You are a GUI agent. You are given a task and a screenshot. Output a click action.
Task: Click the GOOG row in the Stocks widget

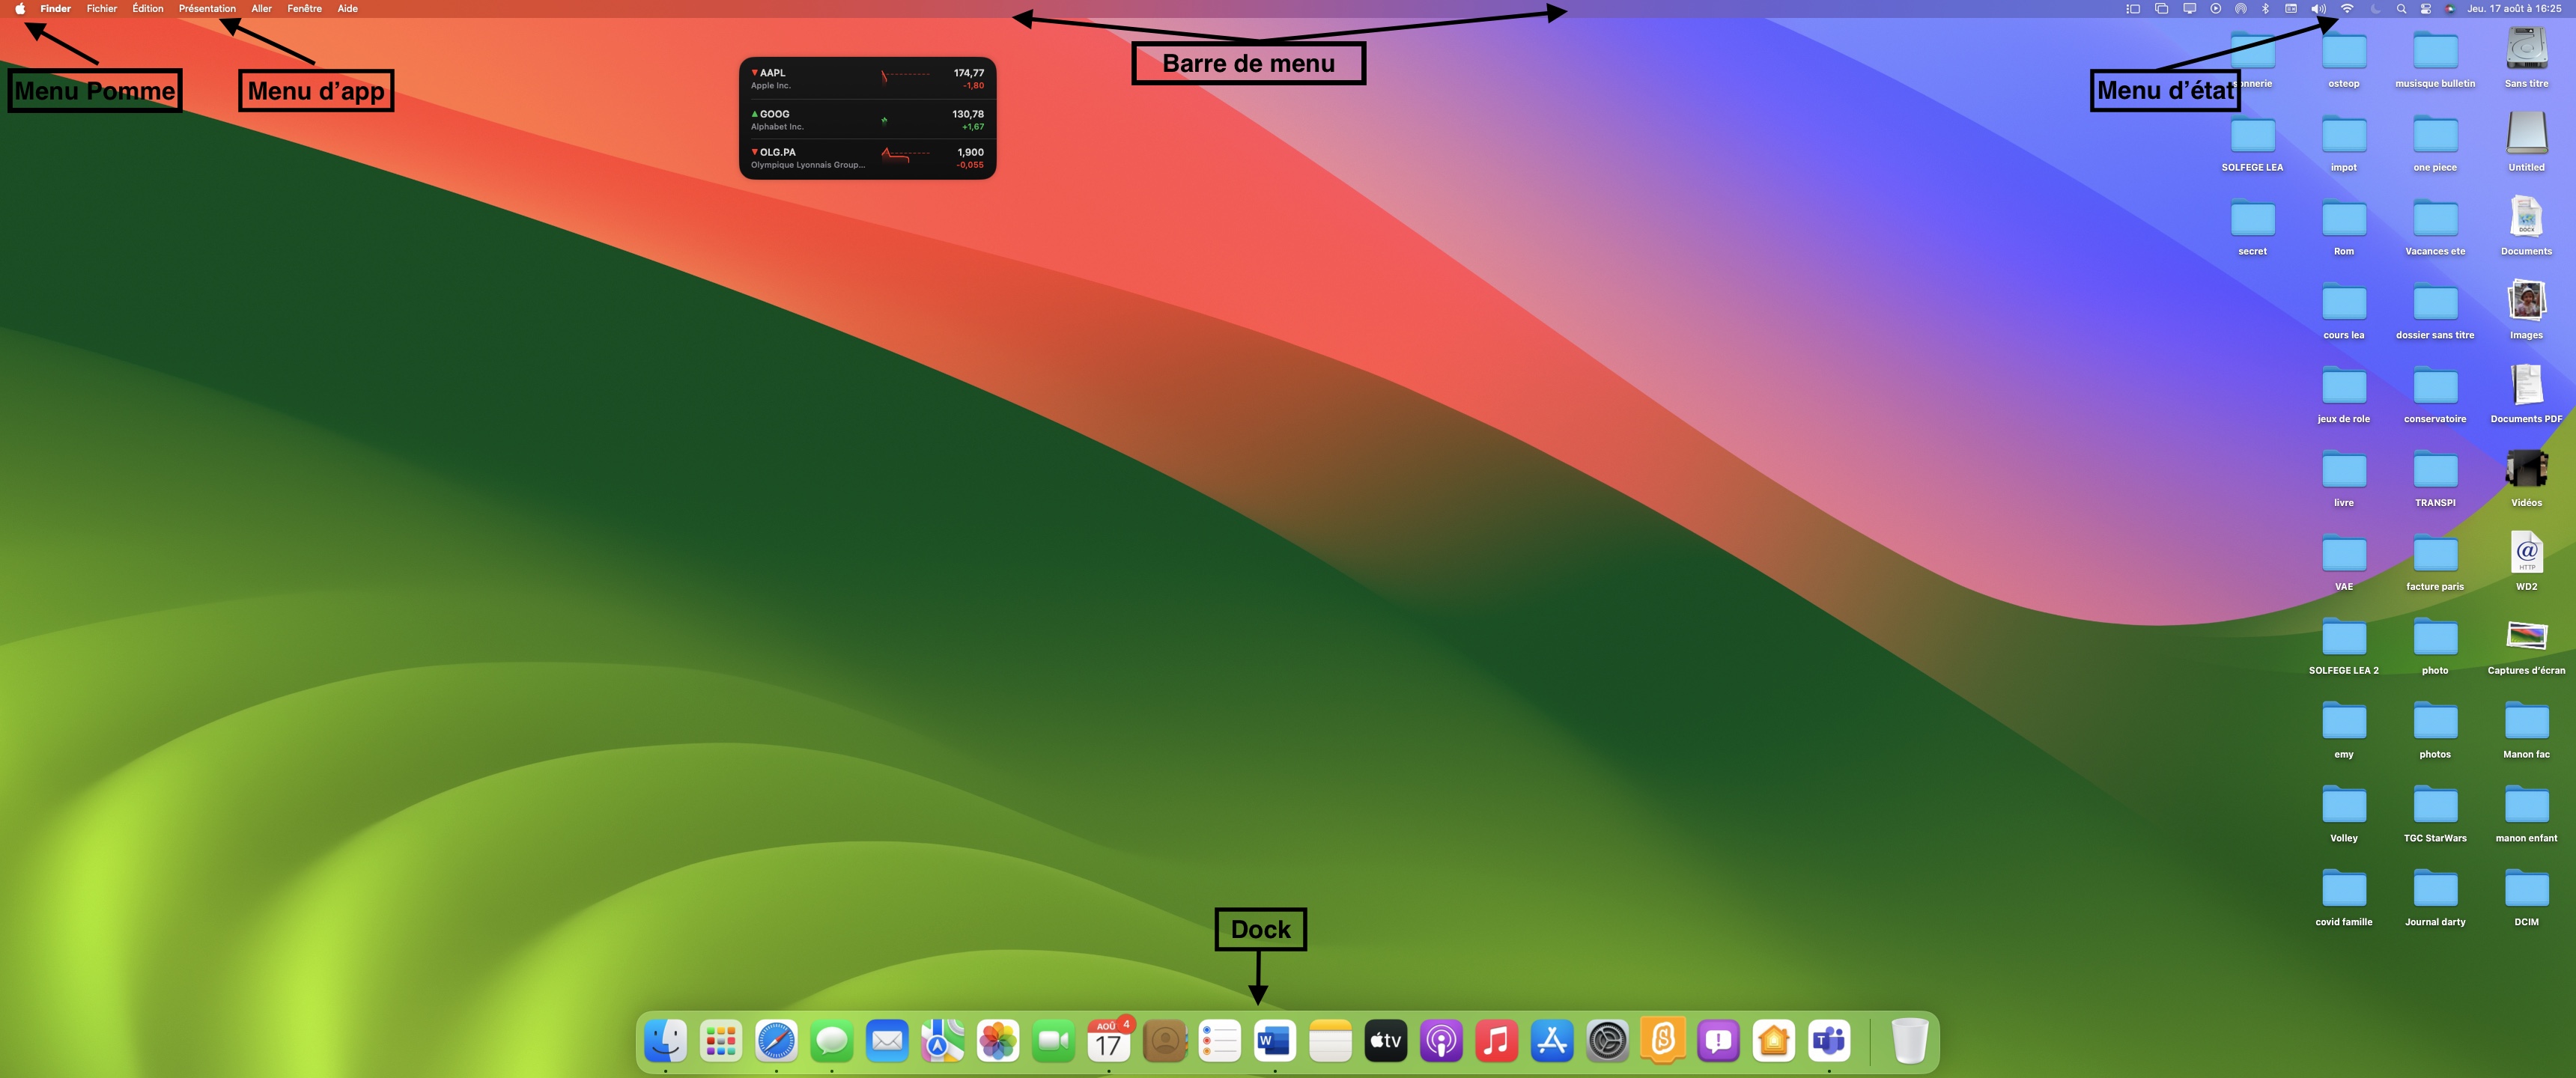pos(867,119)
